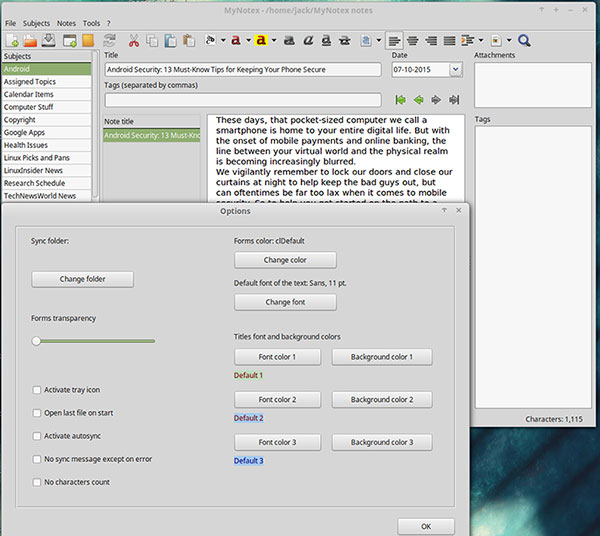Image resolution: width=600 pixels, height=536 pixels.
Task: Save using the download-tray toolbar icon
Action: tap(49, 40)
